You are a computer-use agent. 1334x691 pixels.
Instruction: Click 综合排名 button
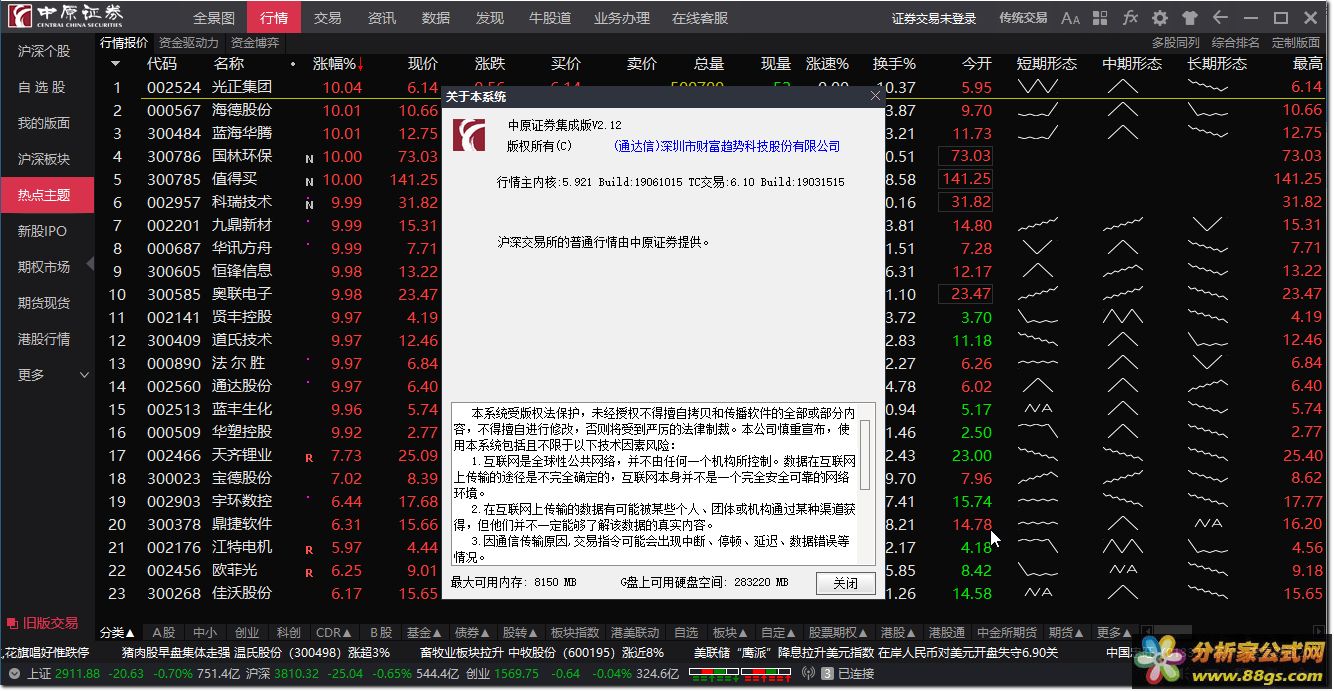[x=1235, y=43]
